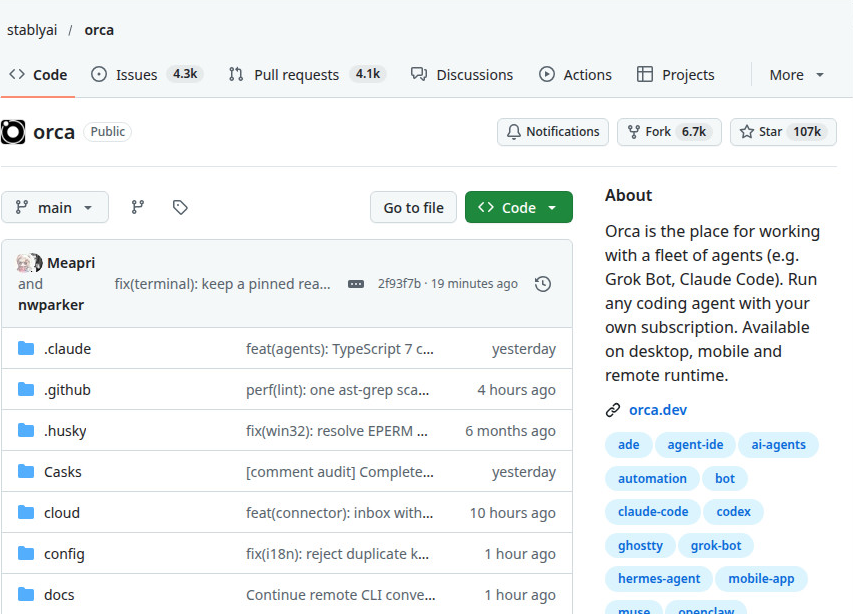Open the Issues tab
The width and height of the screenshot is (853, 614).
147,75
